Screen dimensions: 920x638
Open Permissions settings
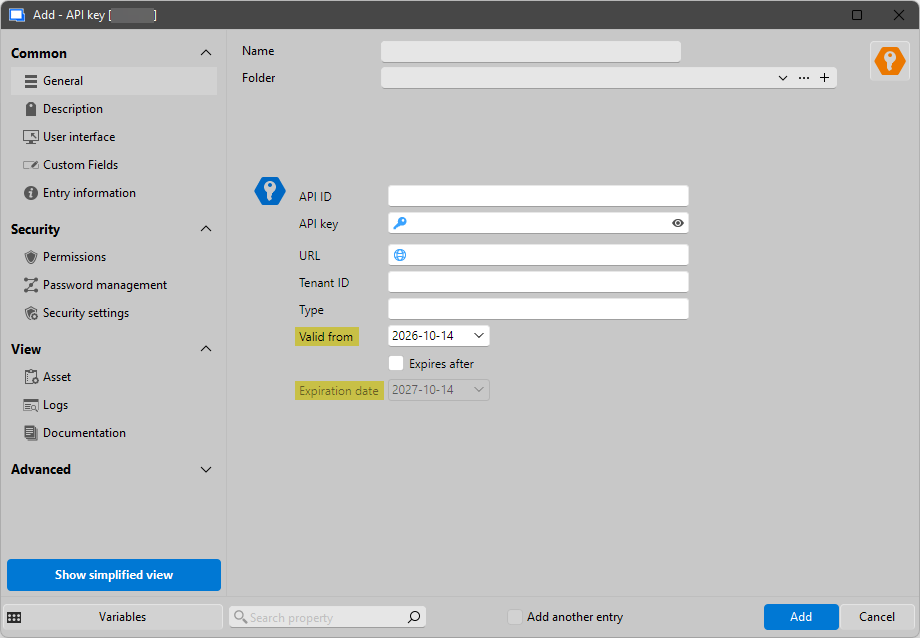pos(114,257)
